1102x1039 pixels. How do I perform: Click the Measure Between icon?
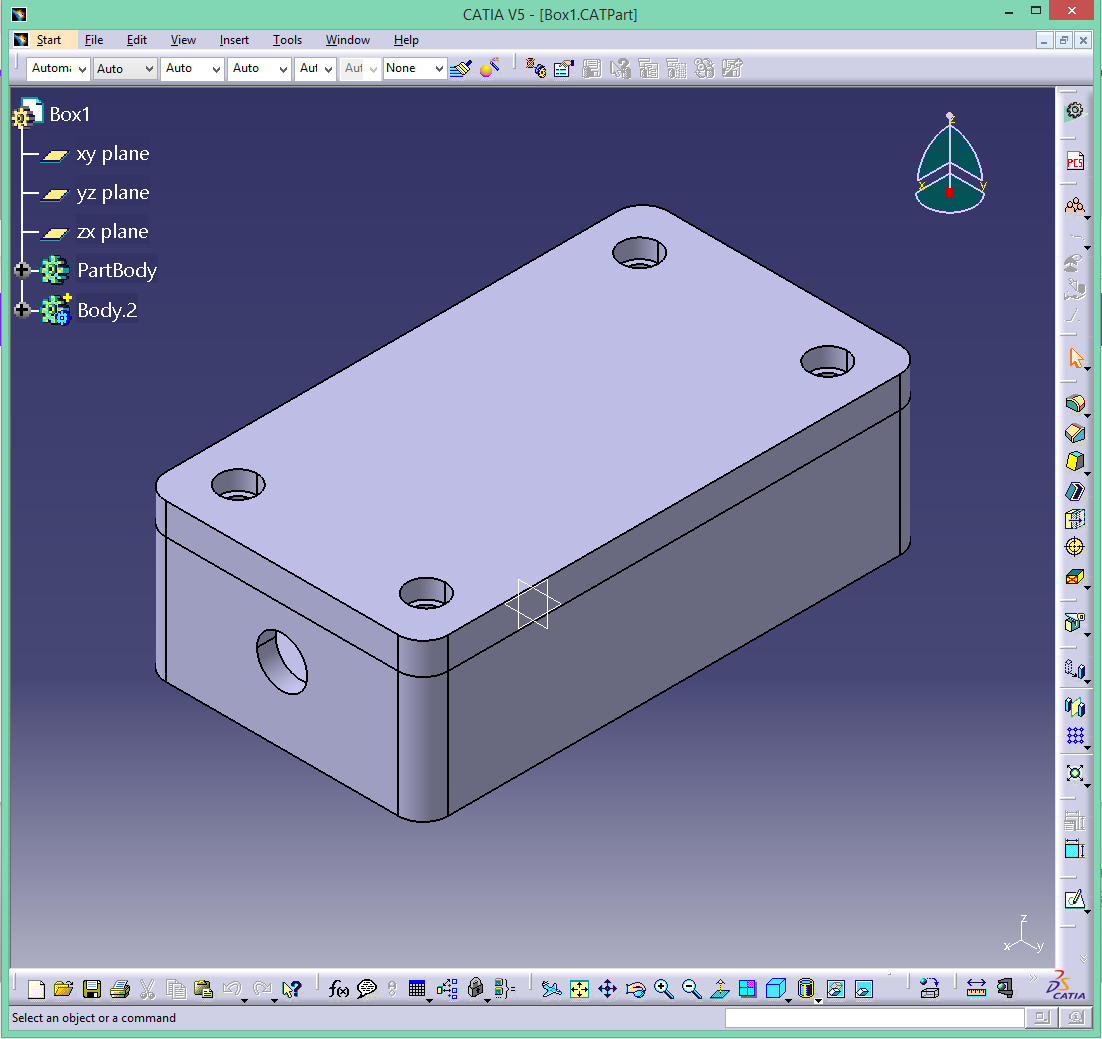click(x=976, y=989)
